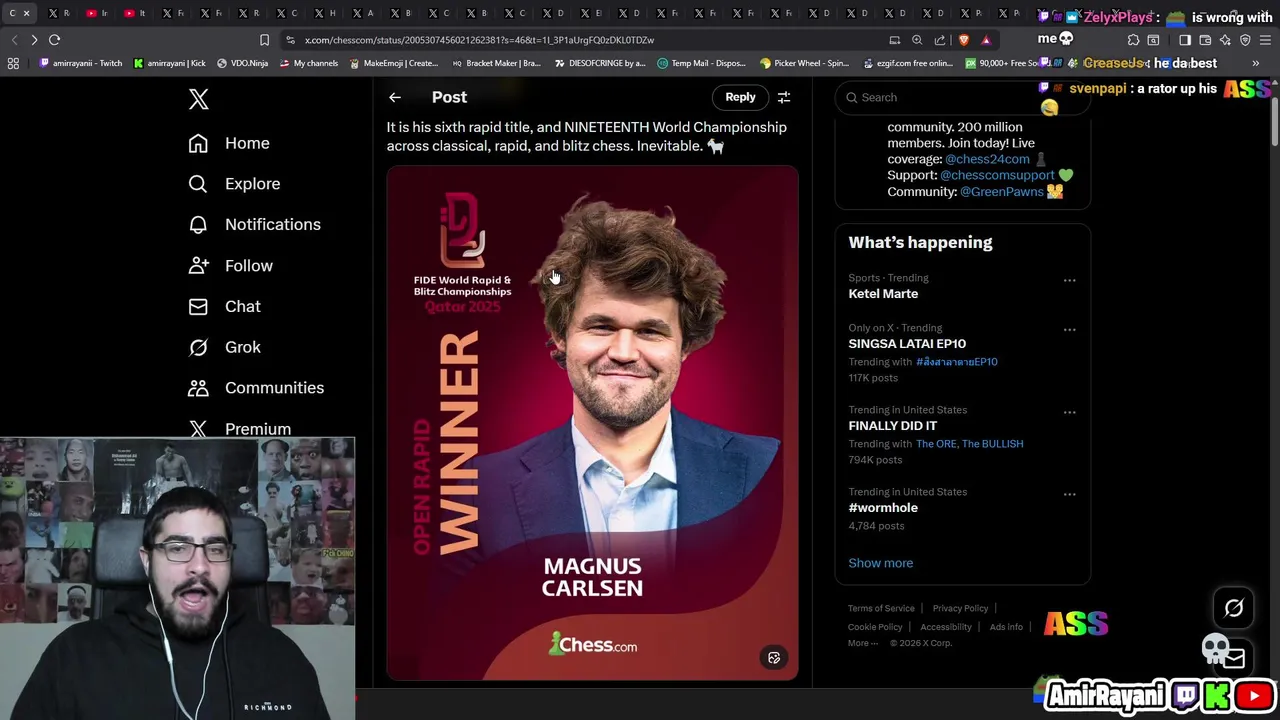Image resolution: width=1280 pixels, height=720 pixels.
Task: Open Notifications bell icon
Action: (x=198, y=225)
